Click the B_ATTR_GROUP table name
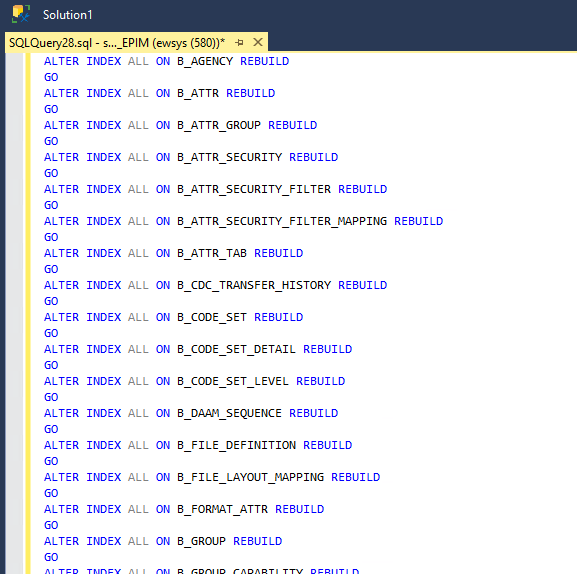The width and height of the screenshot is (577, 574). tap(219, 125)
